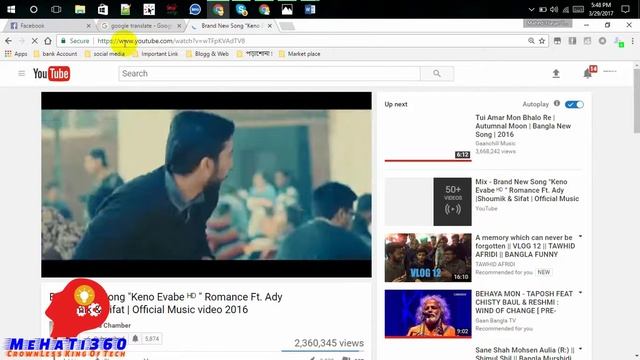Open the VLOG 12 thumbnail
Viewport: 640px width, 360px height.
coord(428,258)
